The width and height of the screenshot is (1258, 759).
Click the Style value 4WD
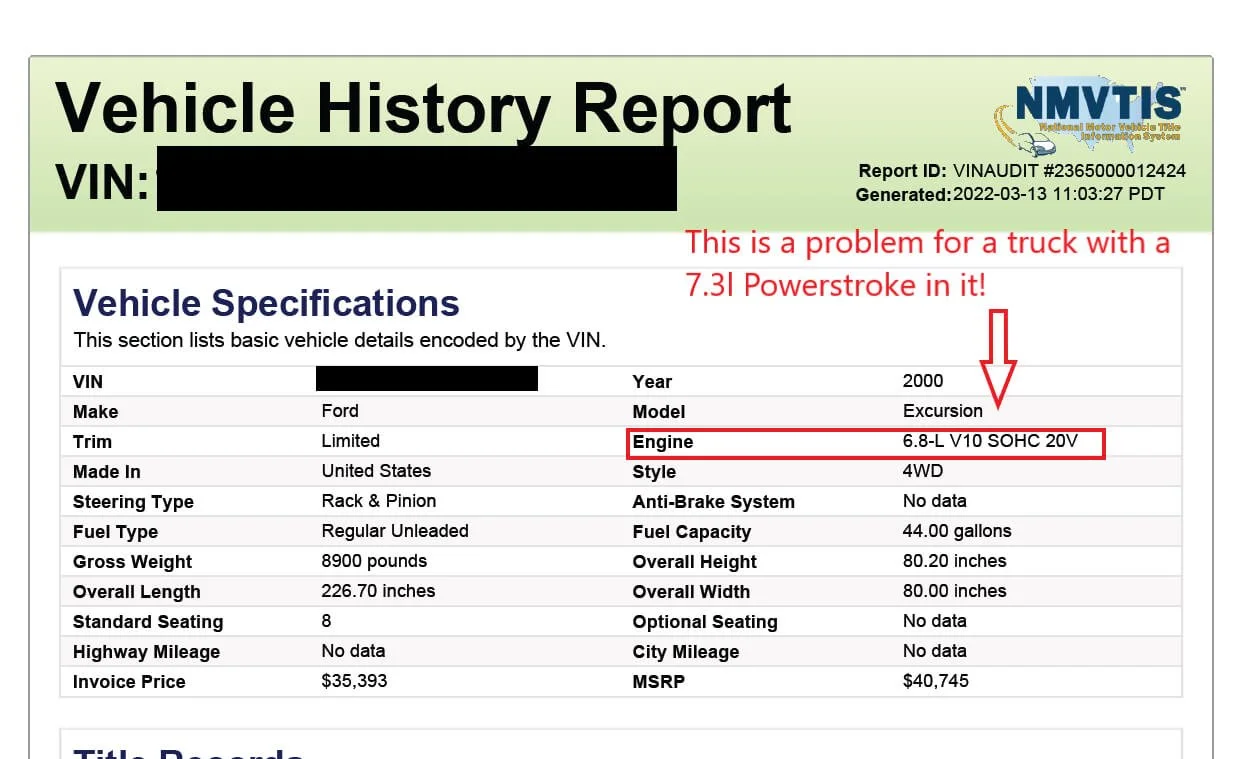[923, 471]
